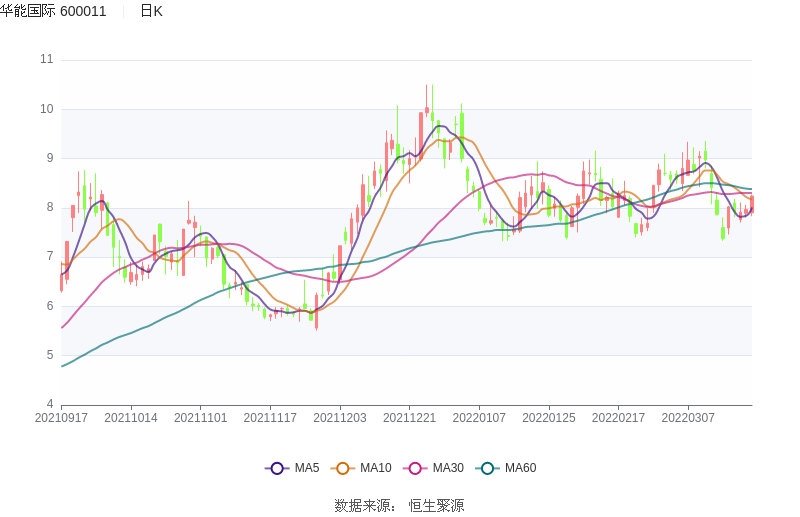Hide the MA10 line using its legend text
The width and height of the screenshot is (800, 517).
375,468
